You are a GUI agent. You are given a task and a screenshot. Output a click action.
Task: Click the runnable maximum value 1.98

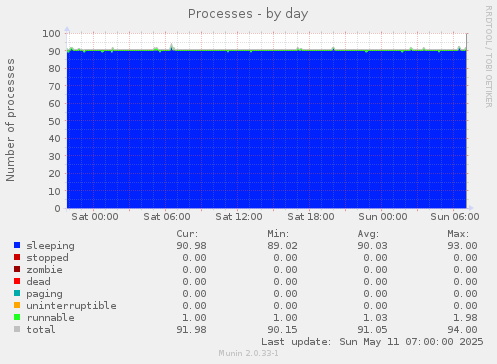tap(466, 318)
